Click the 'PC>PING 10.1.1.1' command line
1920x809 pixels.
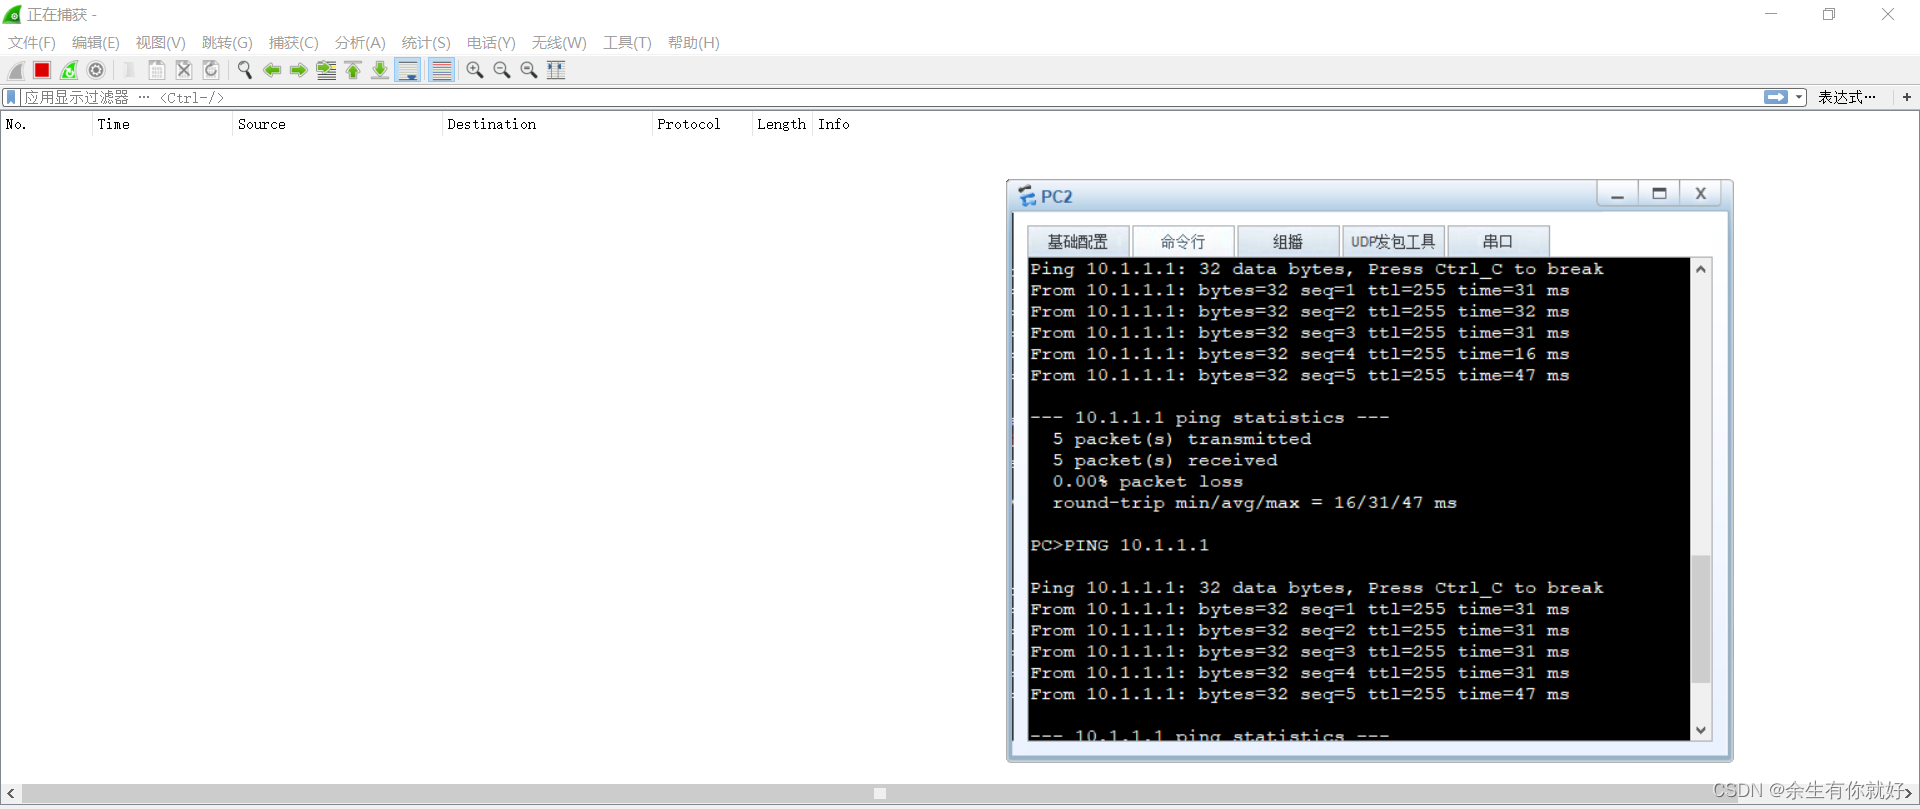coord(1119,545)
